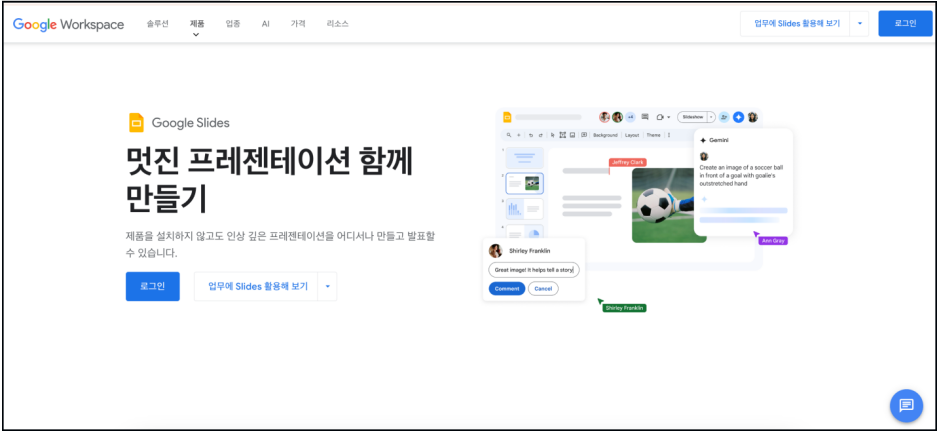This screenshot has width=940, height=435.
Task: Click the Gemini prompt text about soccer ball
Action: 742,176
